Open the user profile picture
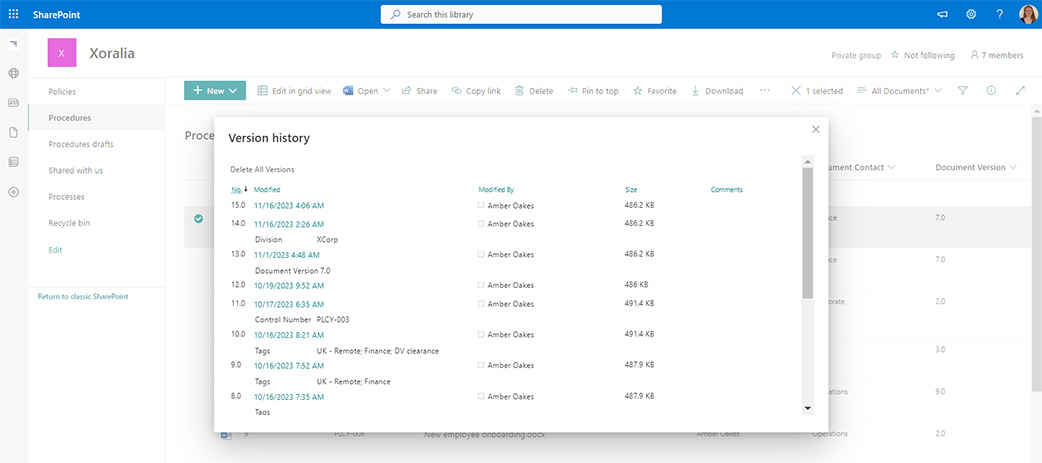Viewport: 1042px width, 463px height. point(1027,15)
